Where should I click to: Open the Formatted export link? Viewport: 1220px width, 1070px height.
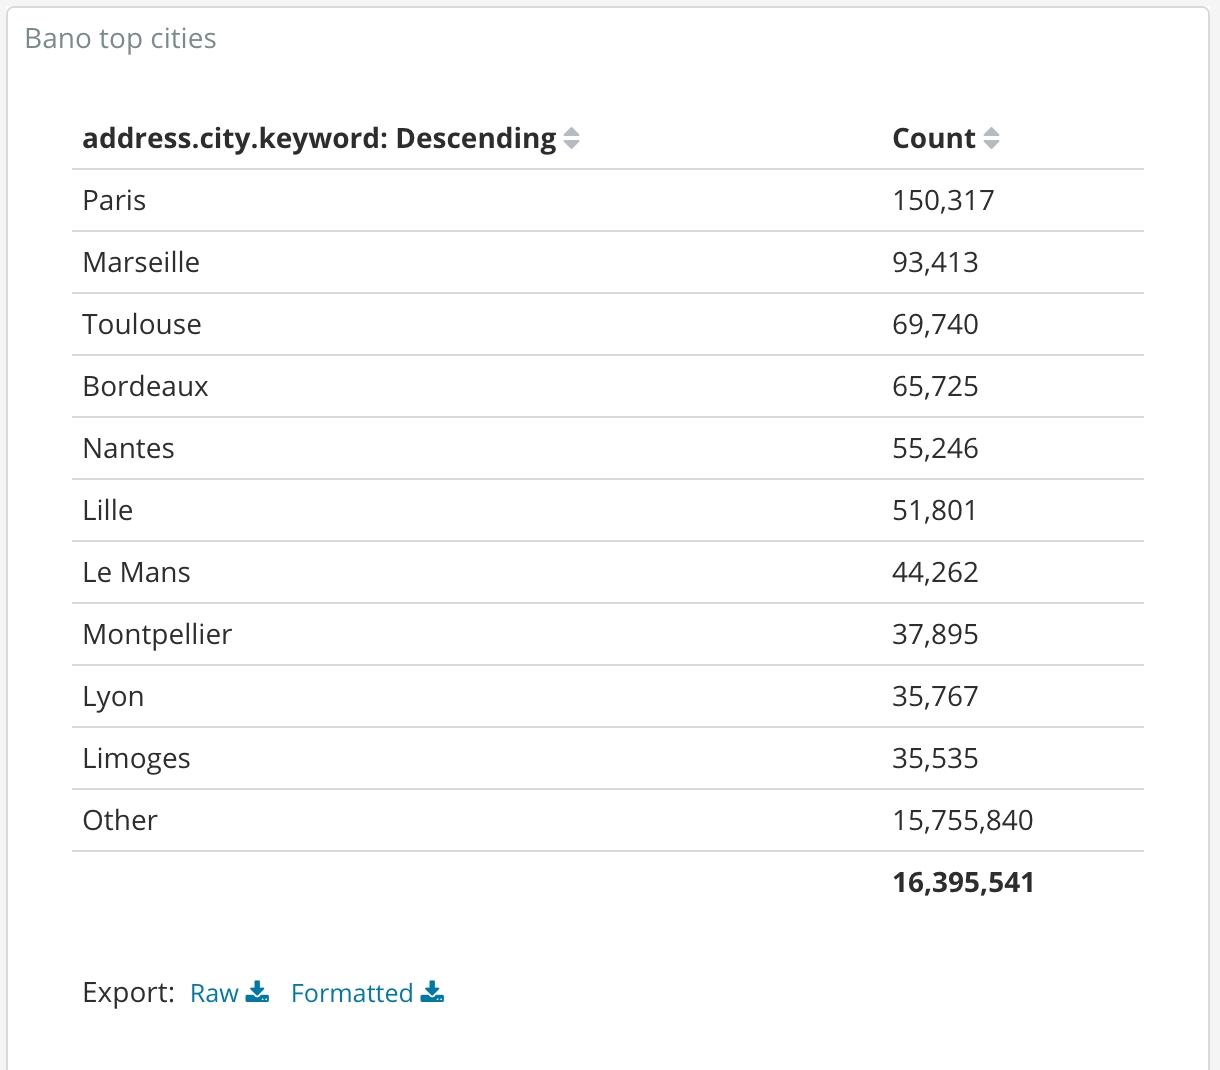click(352, 993)
